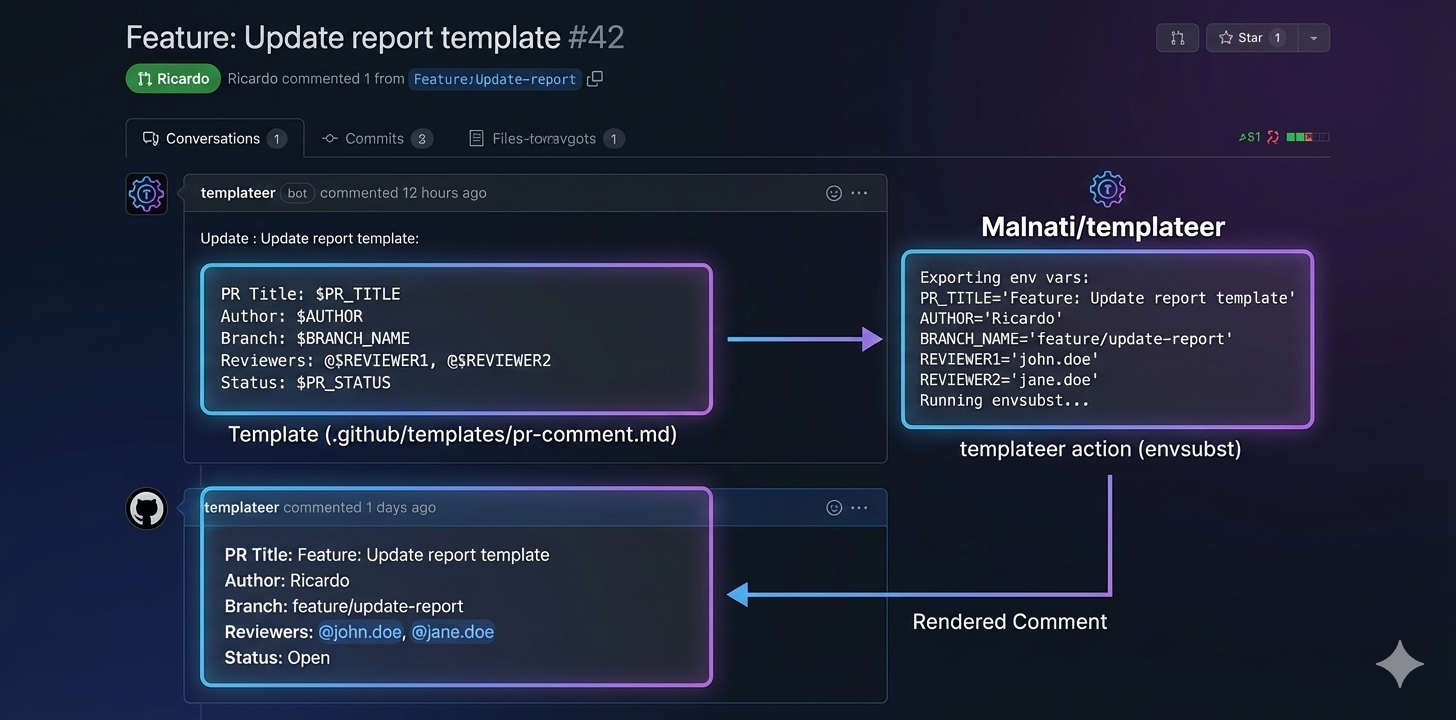Open the kebab menu on the rendered comment
The width and height of the screenshot is (1456, 720).
coord(859,507)
